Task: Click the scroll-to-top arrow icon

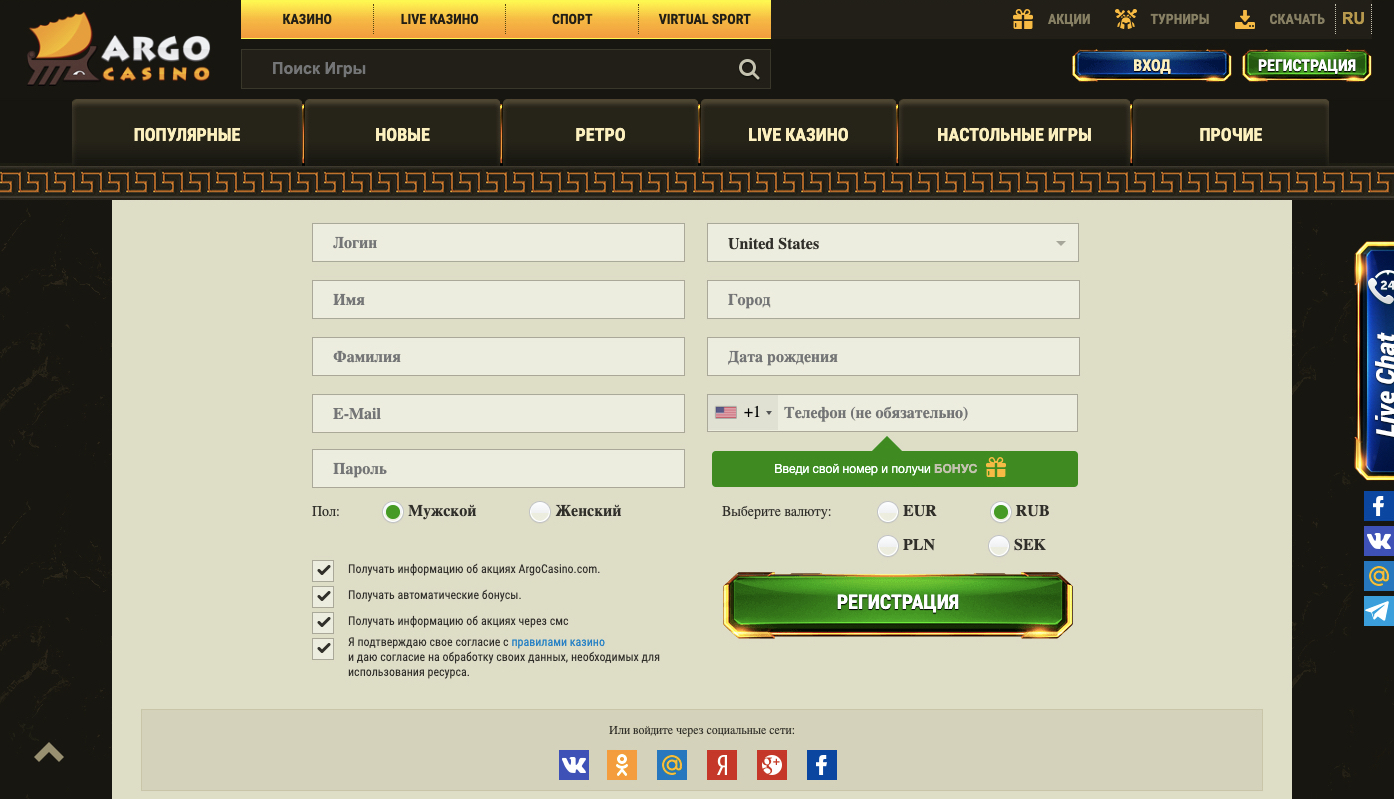Action: [x=49, y=753]
